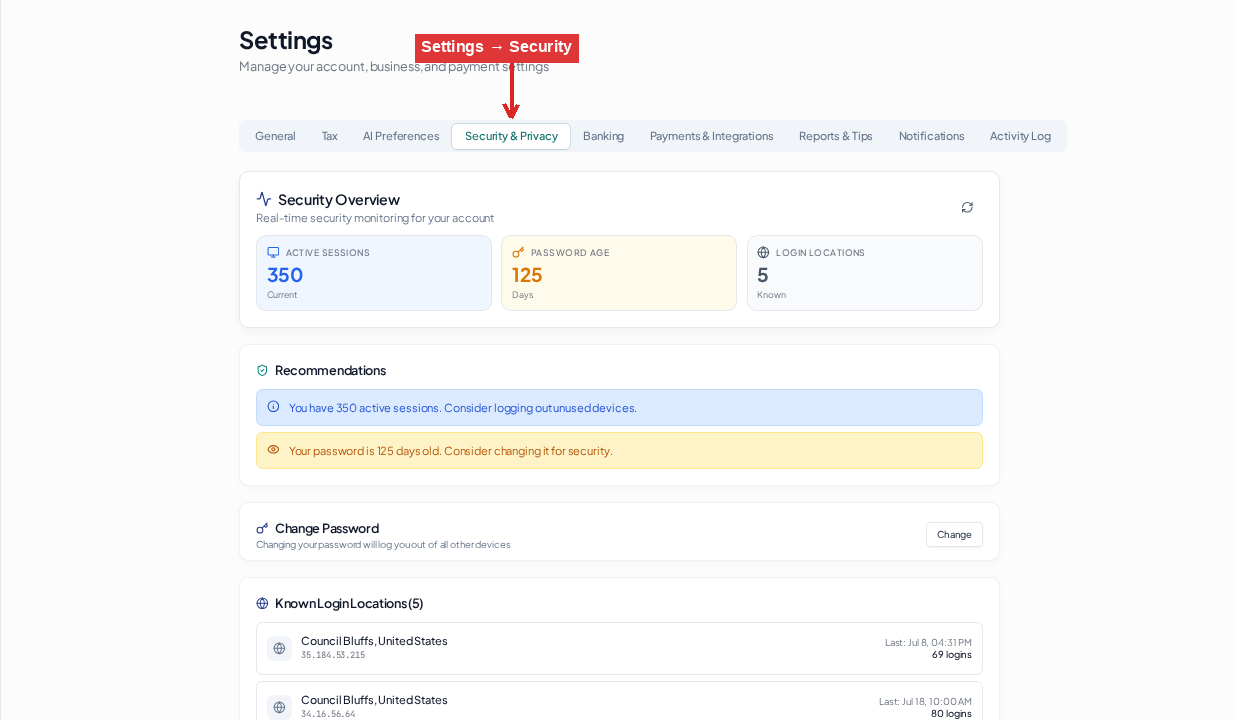Click globe icon for IP 35.184.53.215
This screenshot has width=1237, height=720.
click(279, 648)
